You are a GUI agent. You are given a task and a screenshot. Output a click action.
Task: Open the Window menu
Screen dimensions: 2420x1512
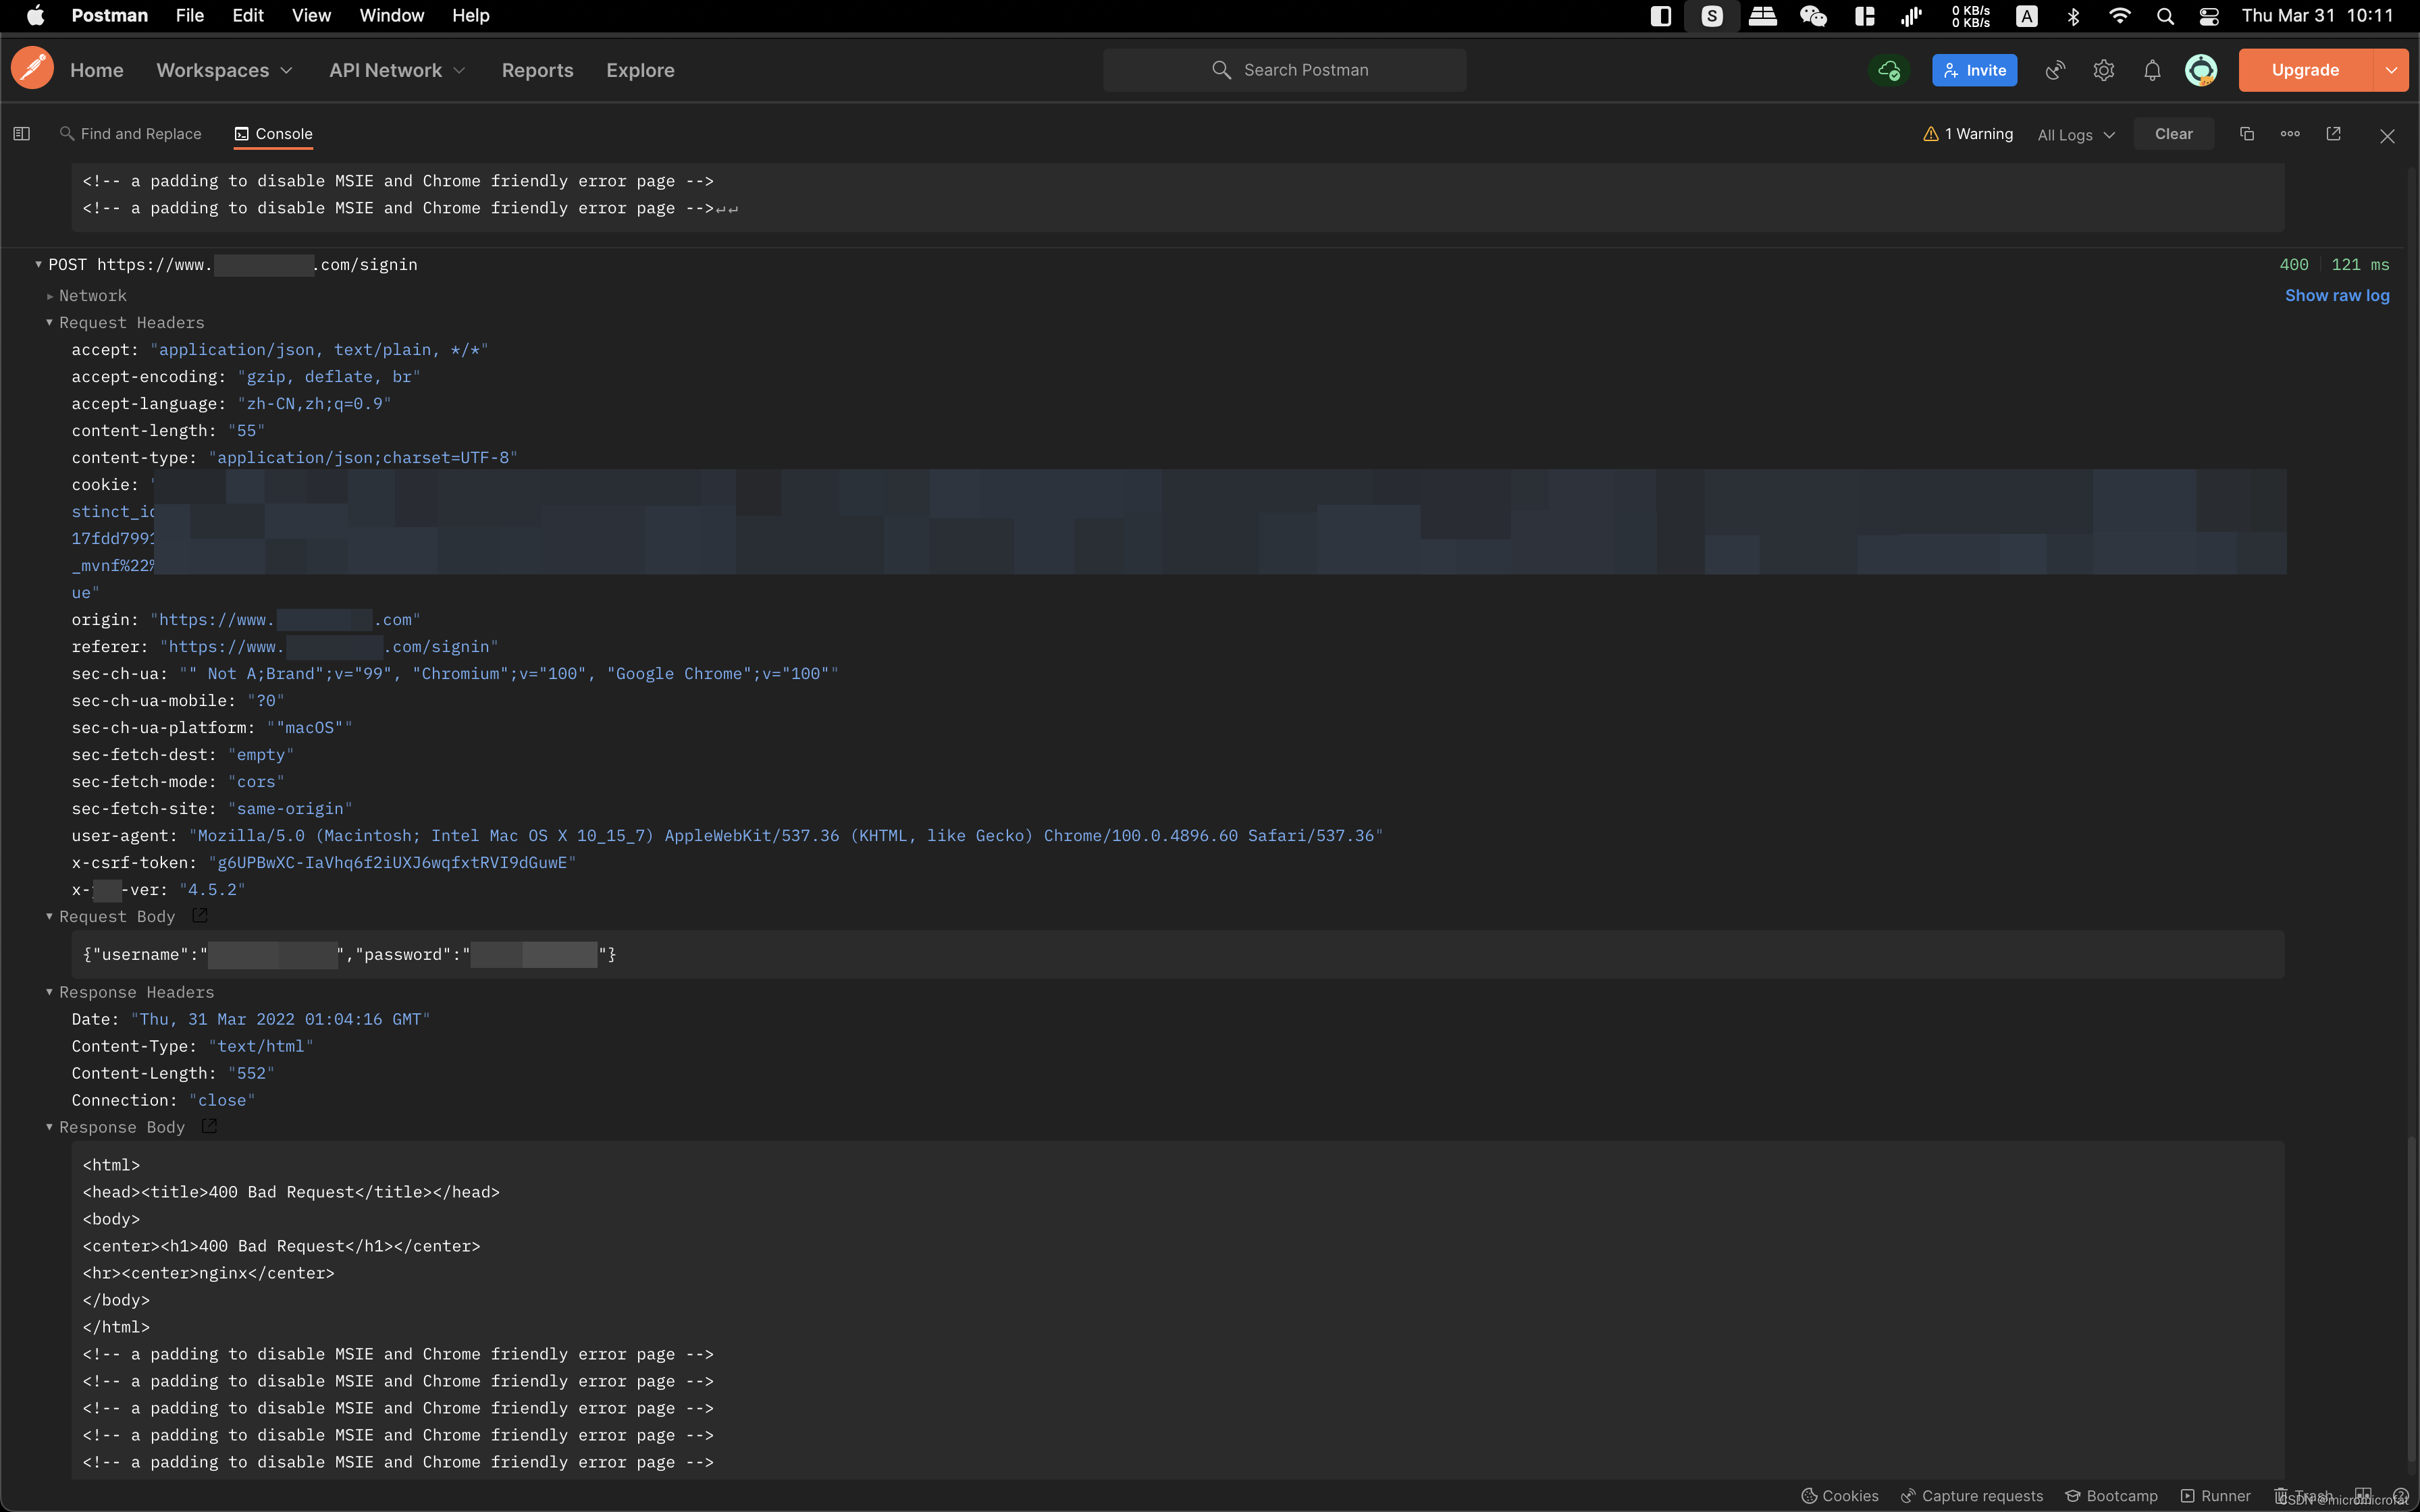391,16
